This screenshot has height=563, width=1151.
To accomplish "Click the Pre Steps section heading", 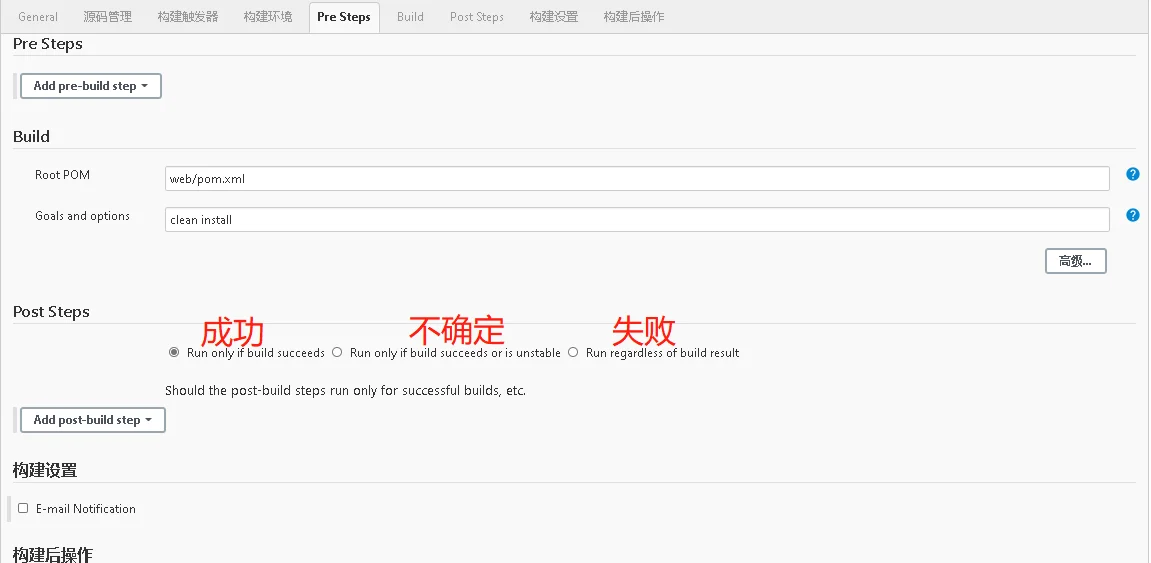I will [x=48, y=44].
